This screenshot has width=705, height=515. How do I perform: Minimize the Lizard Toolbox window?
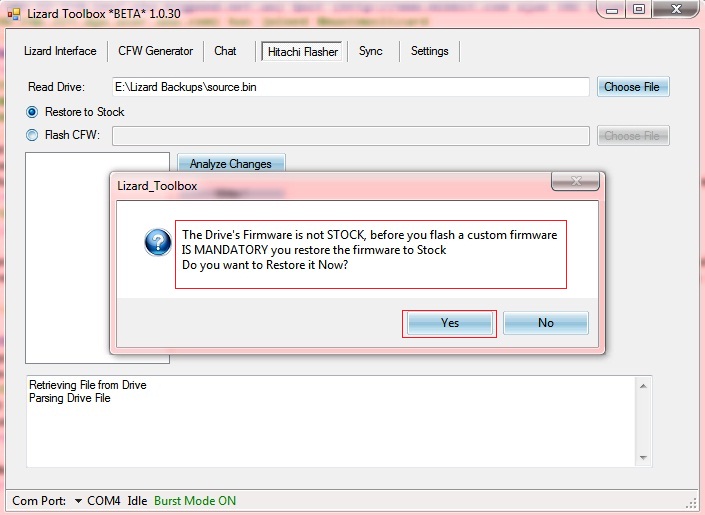click(x=612, y=9)
